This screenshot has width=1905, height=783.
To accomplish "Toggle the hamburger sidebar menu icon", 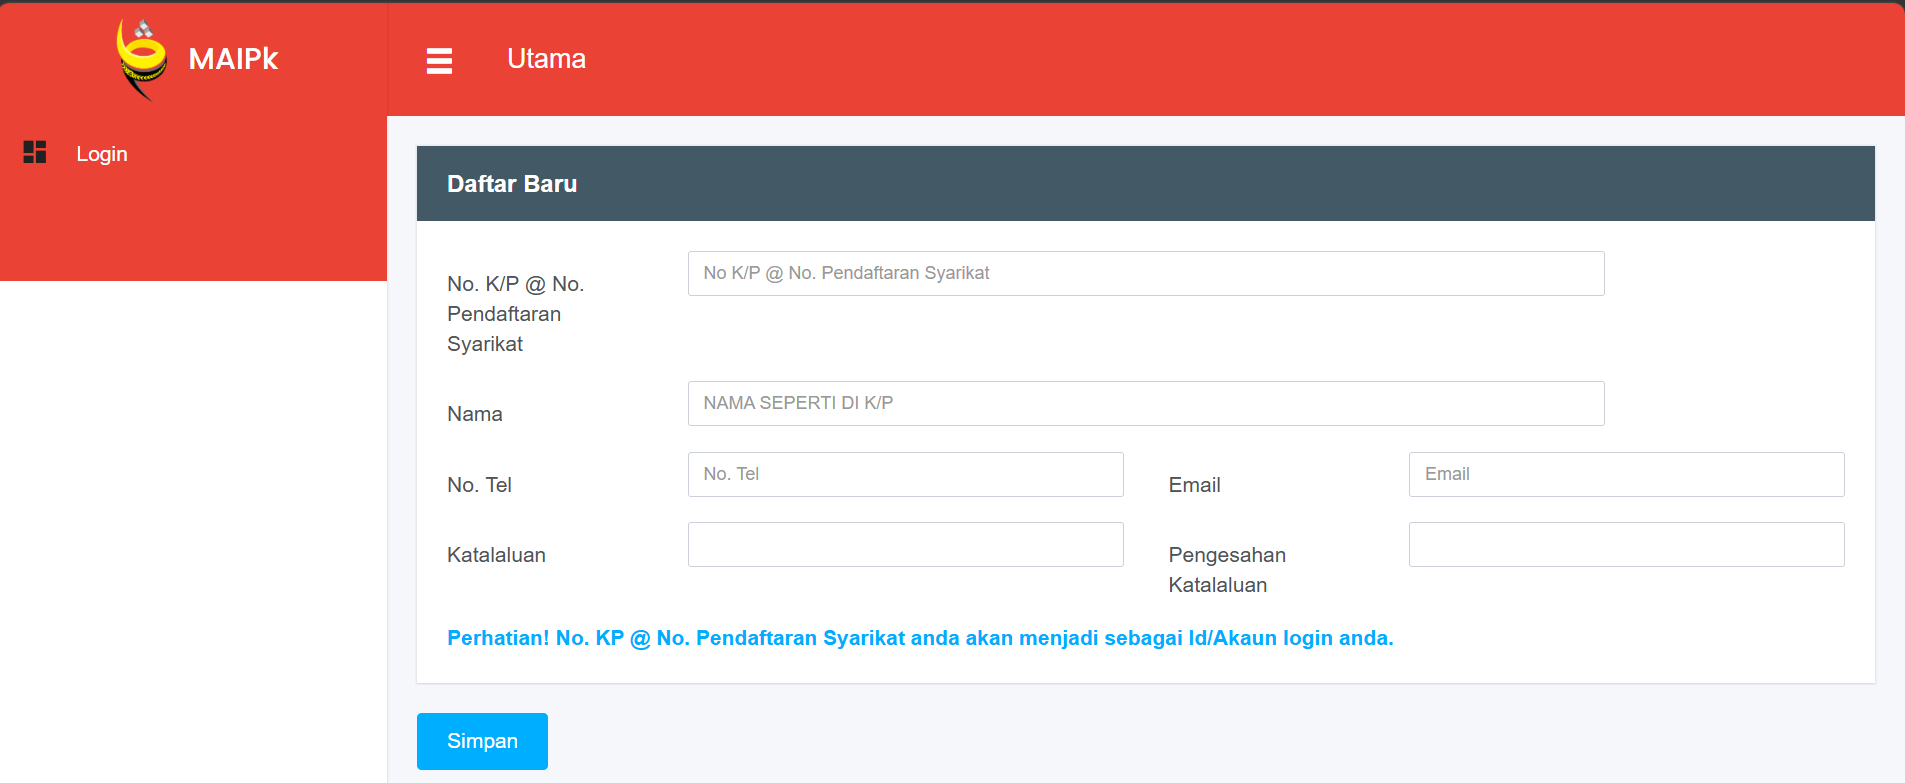I will (x=439, y=61).
